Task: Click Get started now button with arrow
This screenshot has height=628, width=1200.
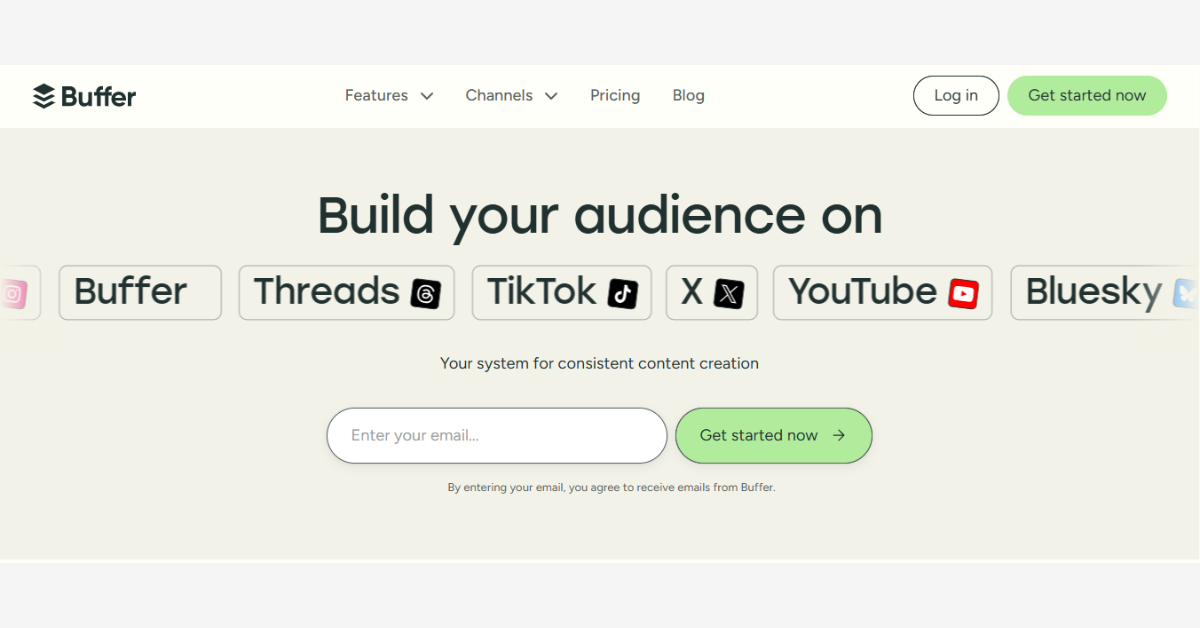Action: (774, 436)
